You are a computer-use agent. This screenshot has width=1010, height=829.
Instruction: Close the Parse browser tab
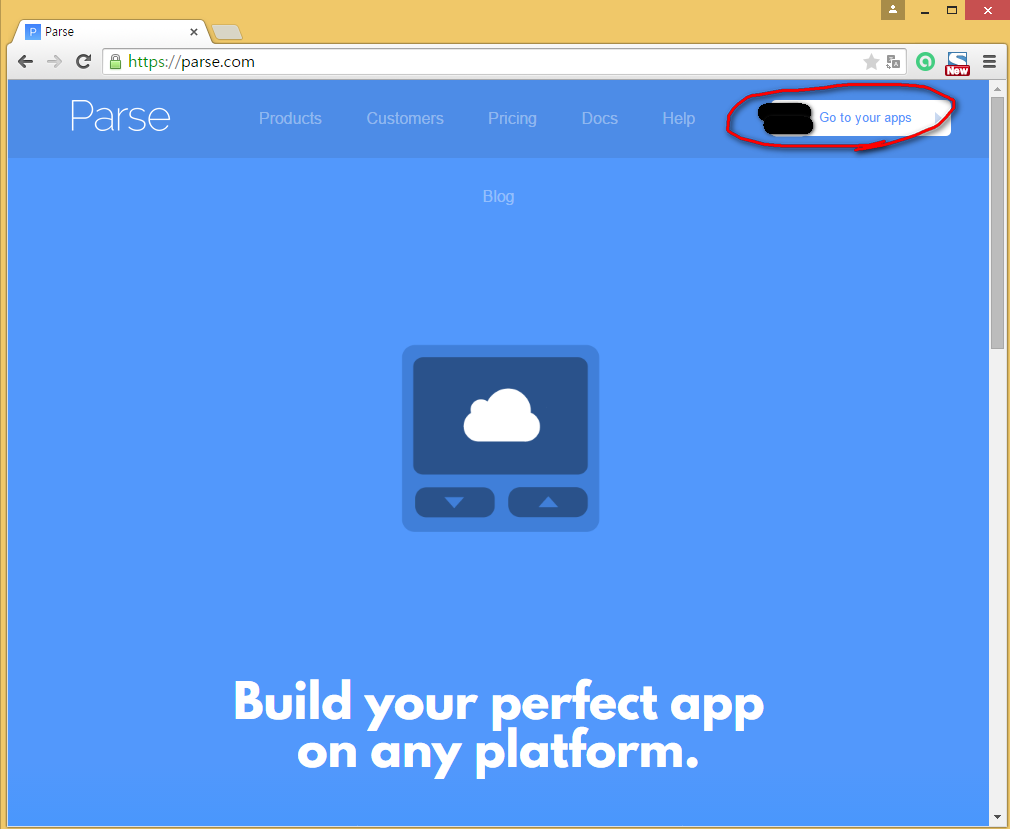pyautogui.click(x=194, y=32)
